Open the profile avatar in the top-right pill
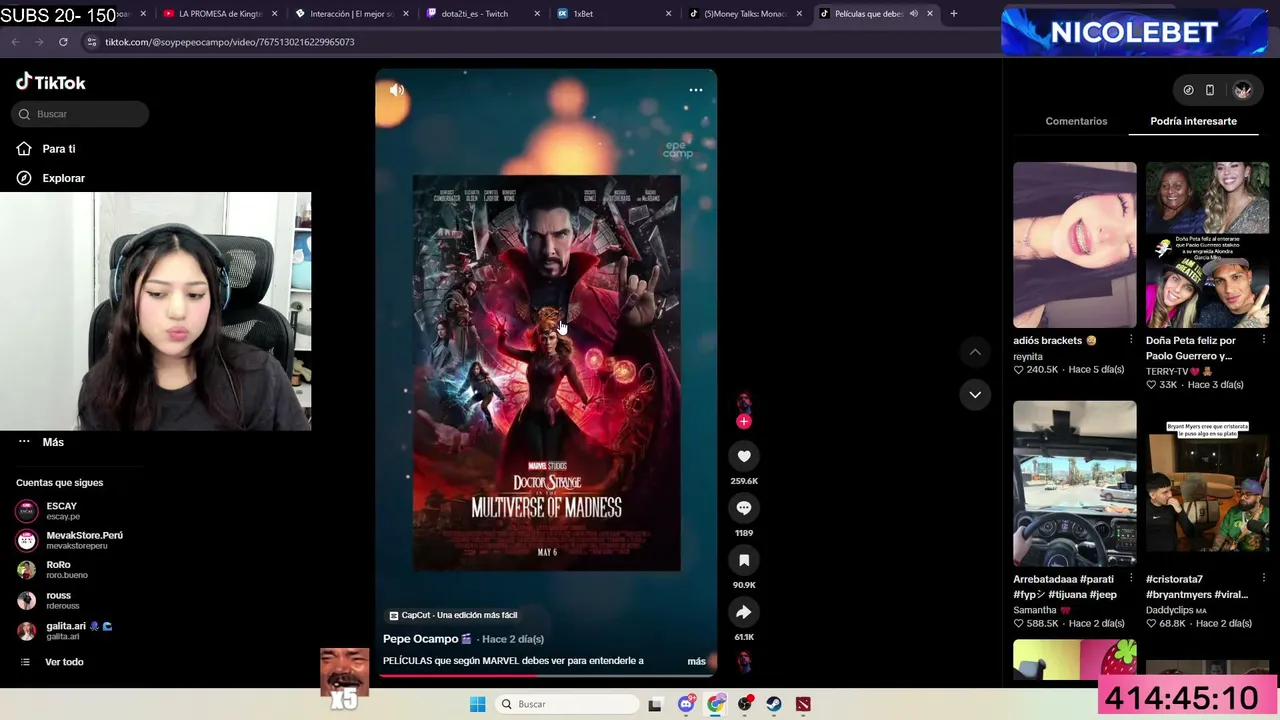This screenshot has height=720, width=1280. (x=1242, y=90)
